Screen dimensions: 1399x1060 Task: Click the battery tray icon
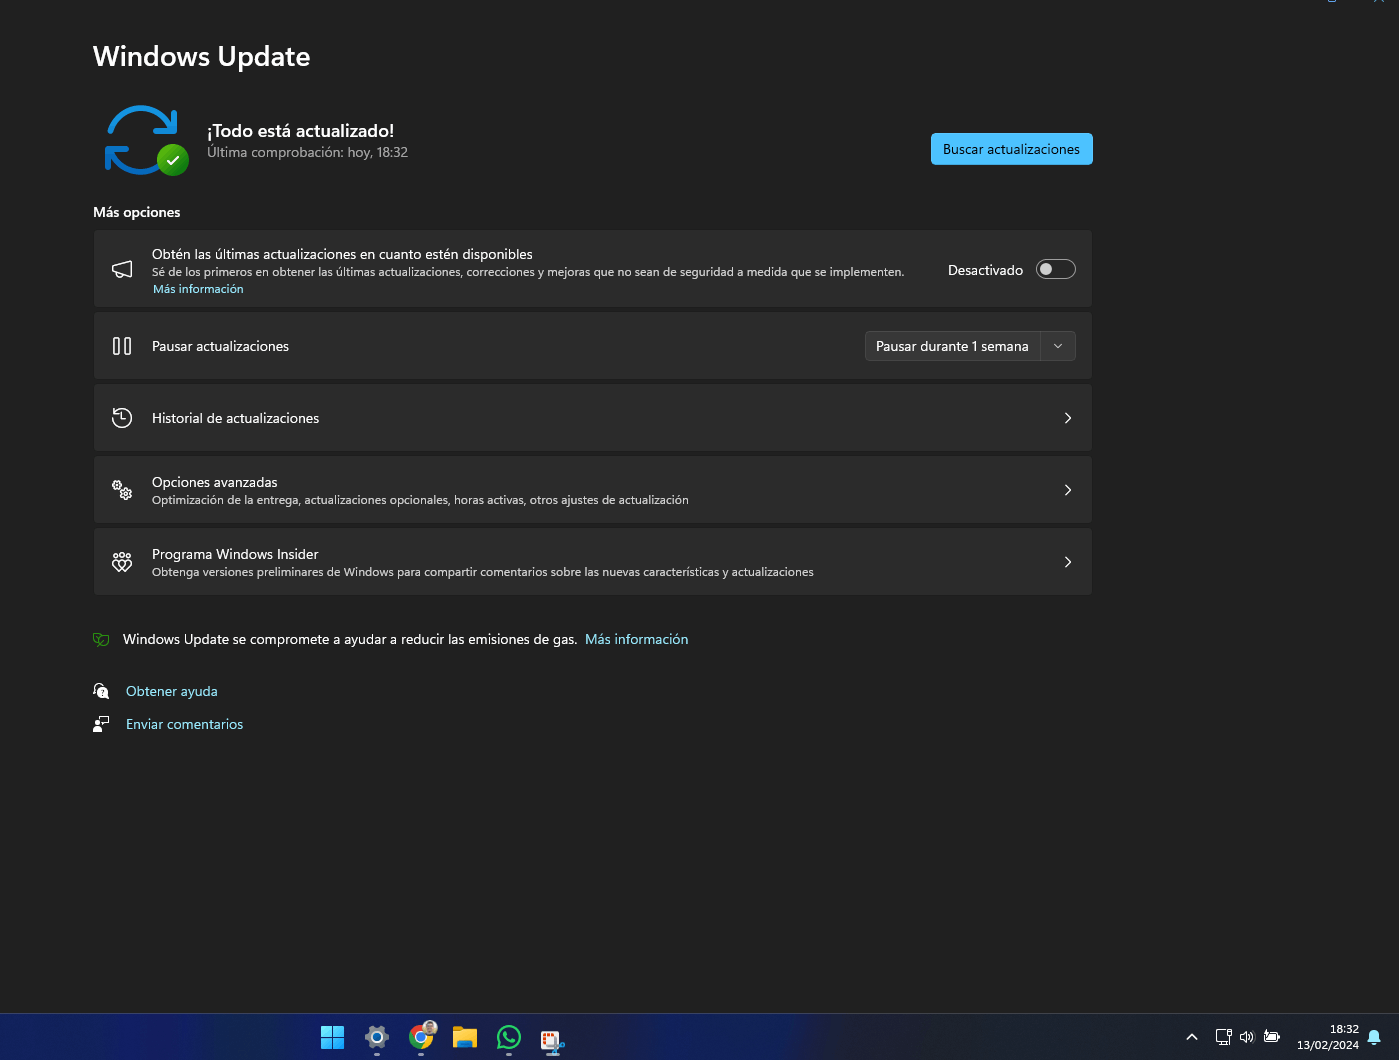1272,1037
